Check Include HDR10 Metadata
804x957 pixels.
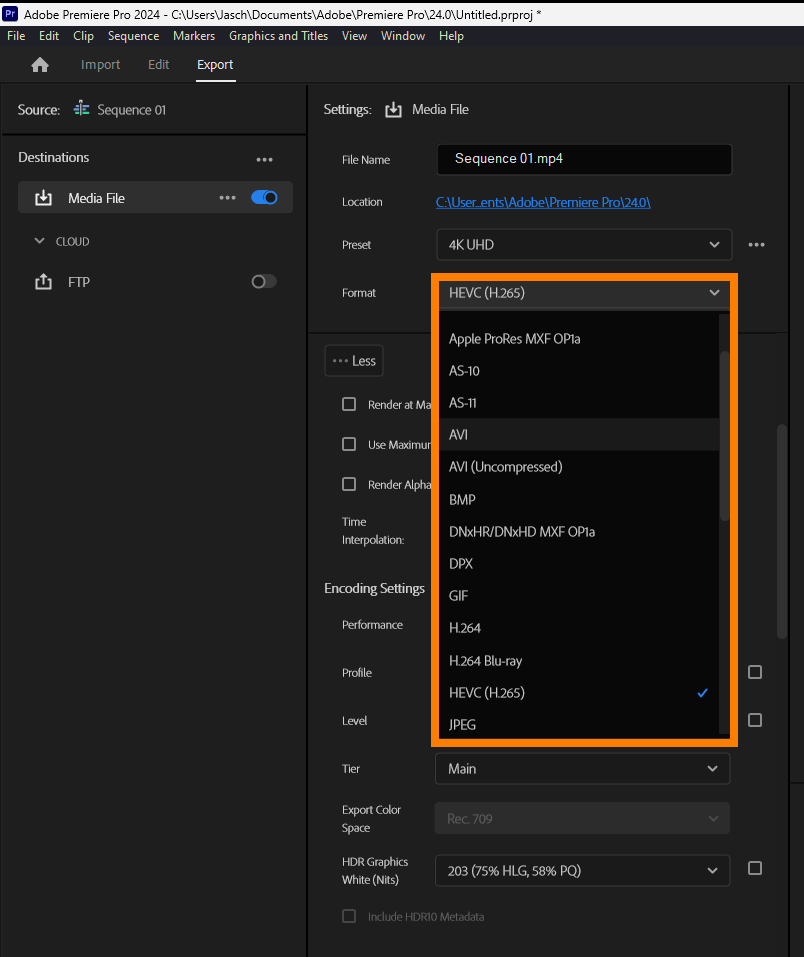[349, 916]
